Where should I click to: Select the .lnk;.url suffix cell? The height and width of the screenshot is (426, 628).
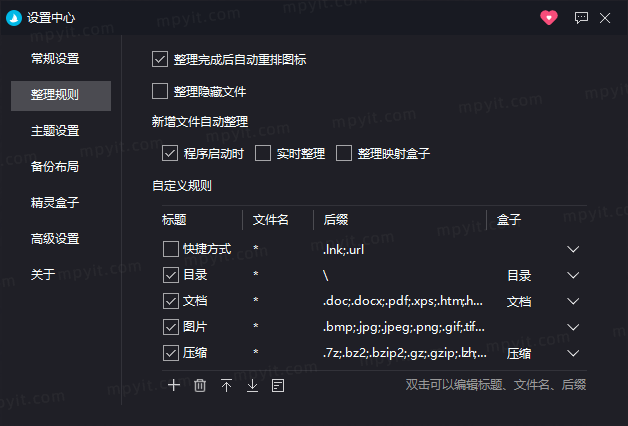pyautogui.click(x=343, y=250)
